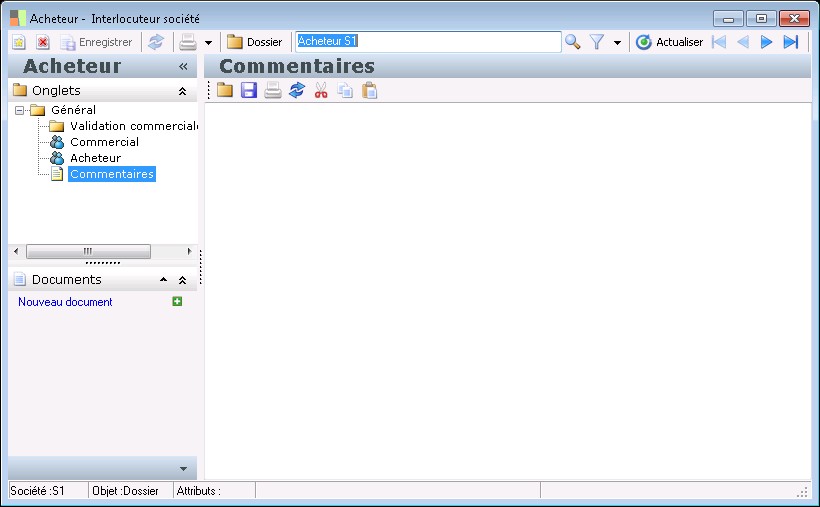Click the people icon beside Acheteur
The height and width of the screenshot is (507, 820).
tap(56, 158)
